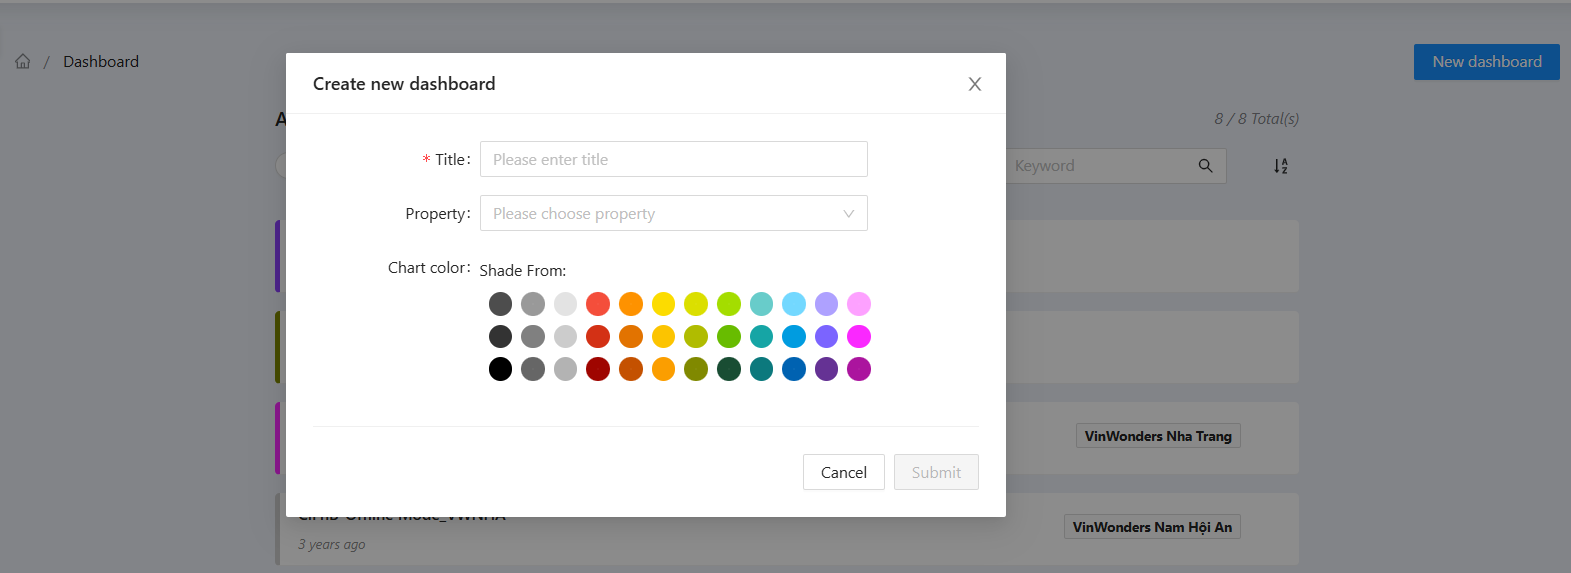Choose the pure black color swatch
Image resolution: width=1571 pixels, height=573 pixels.
click(x=500, y=369)
